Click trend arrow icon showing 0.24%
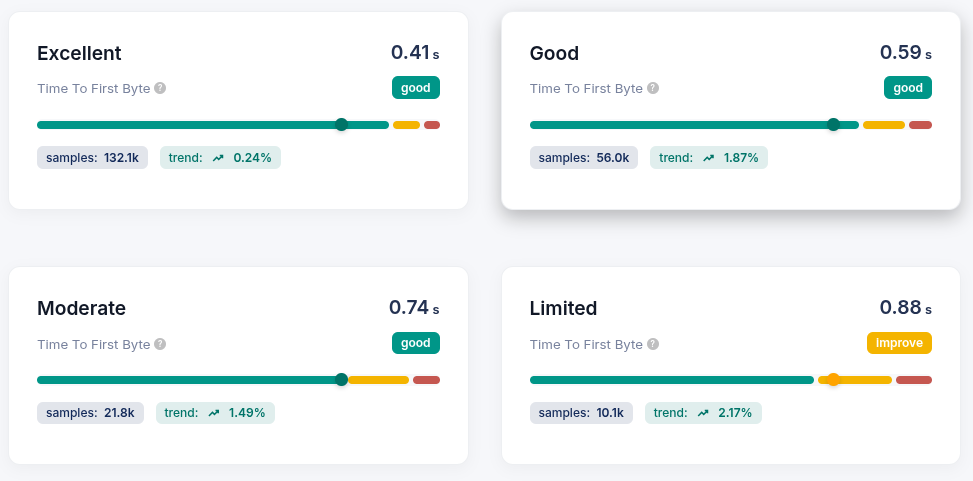 (218, 158)
